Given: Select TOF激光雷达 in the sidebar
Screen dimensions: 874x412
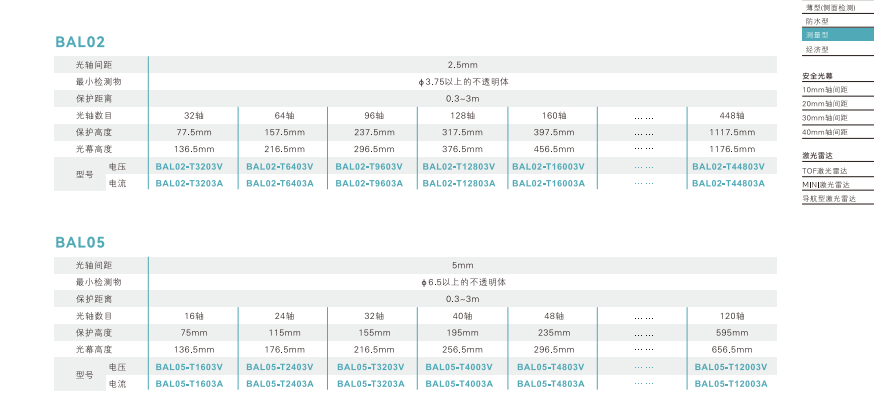Looking at the screenshot, I should [x=826, y=172].
